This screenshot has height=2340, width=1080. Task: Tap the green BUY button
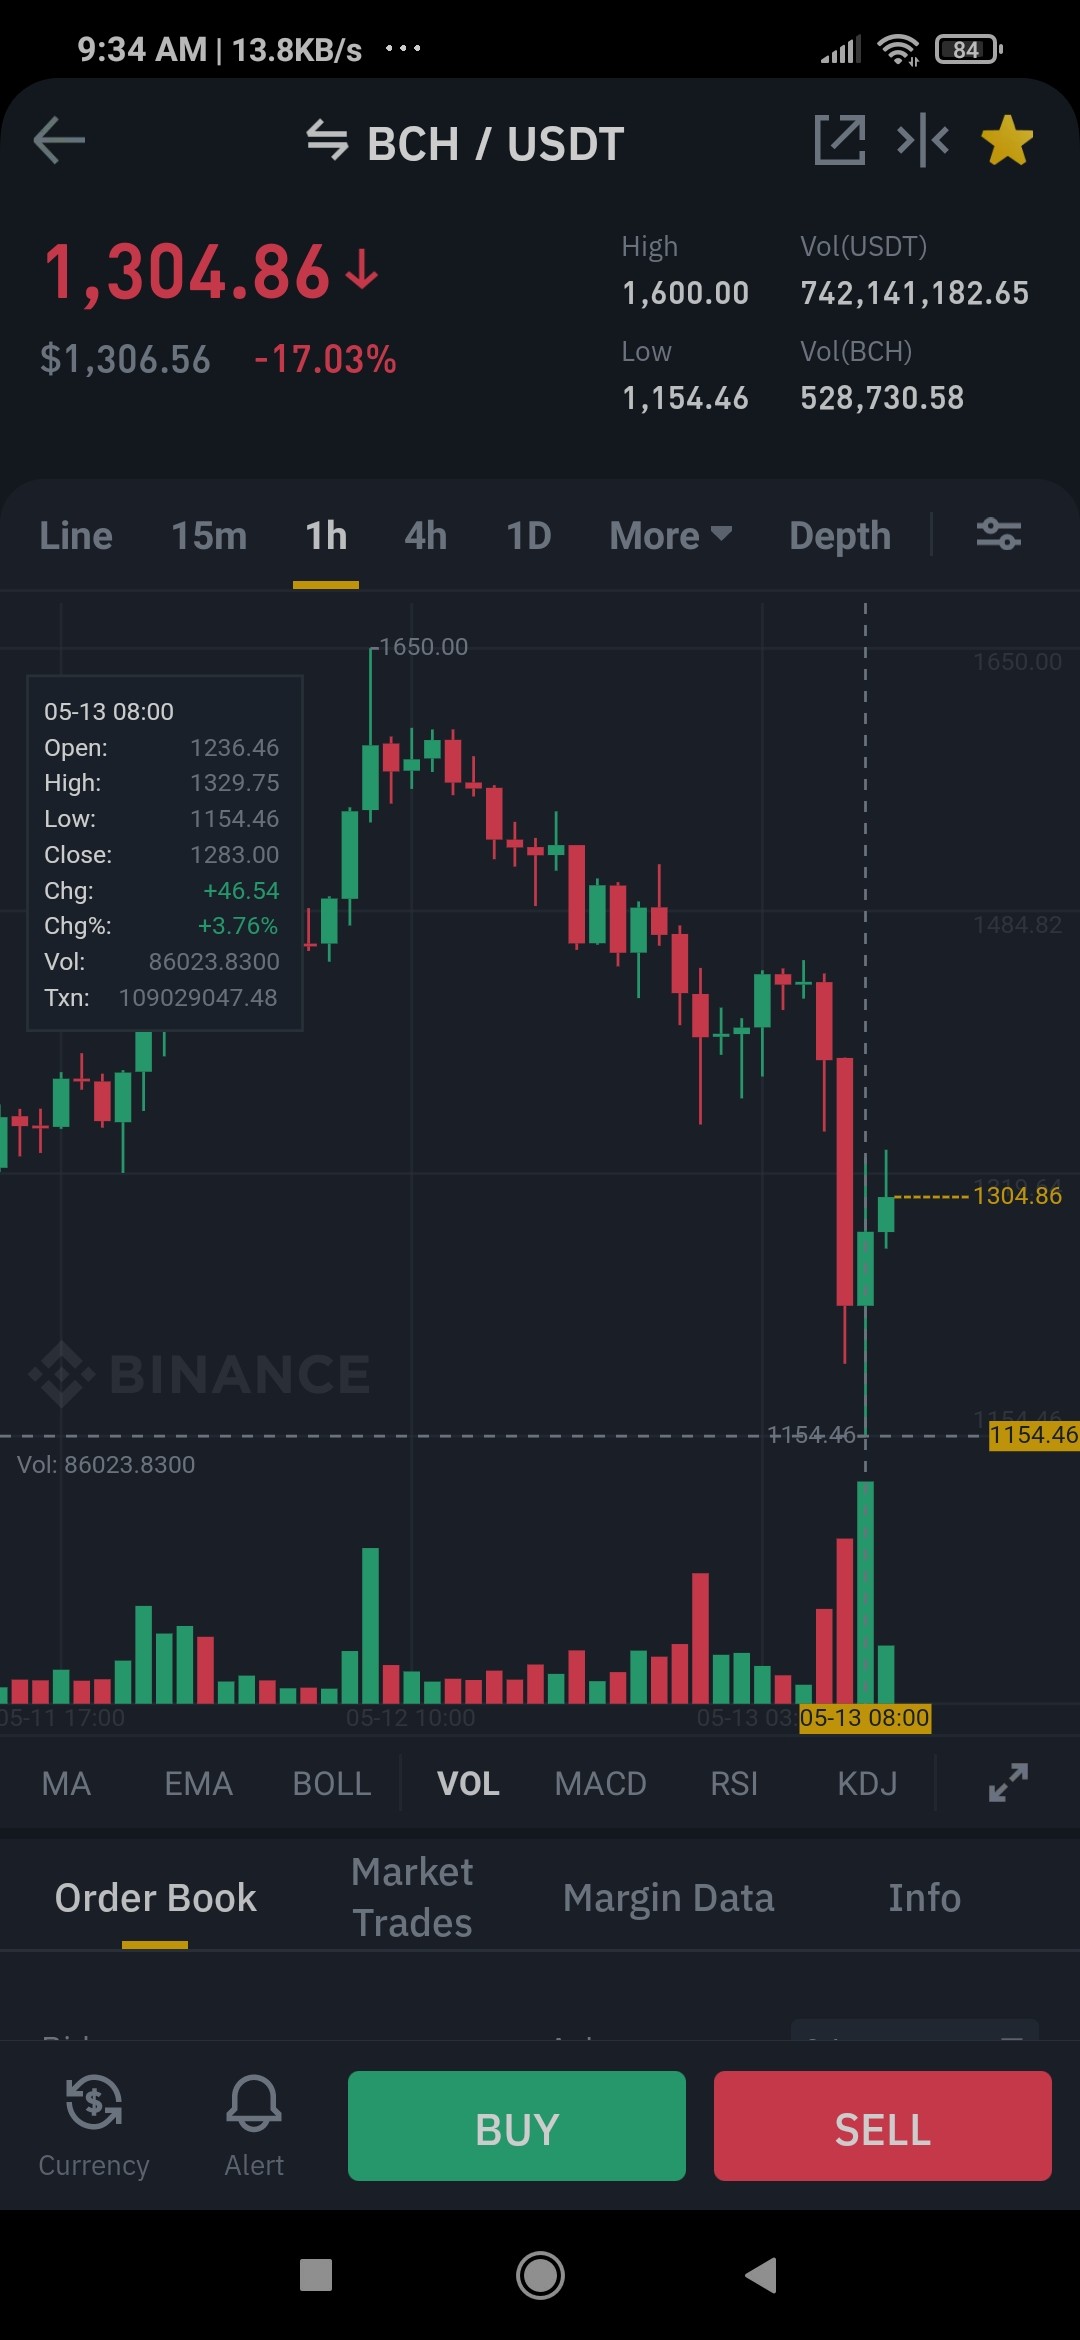(x=517, y=2126)
